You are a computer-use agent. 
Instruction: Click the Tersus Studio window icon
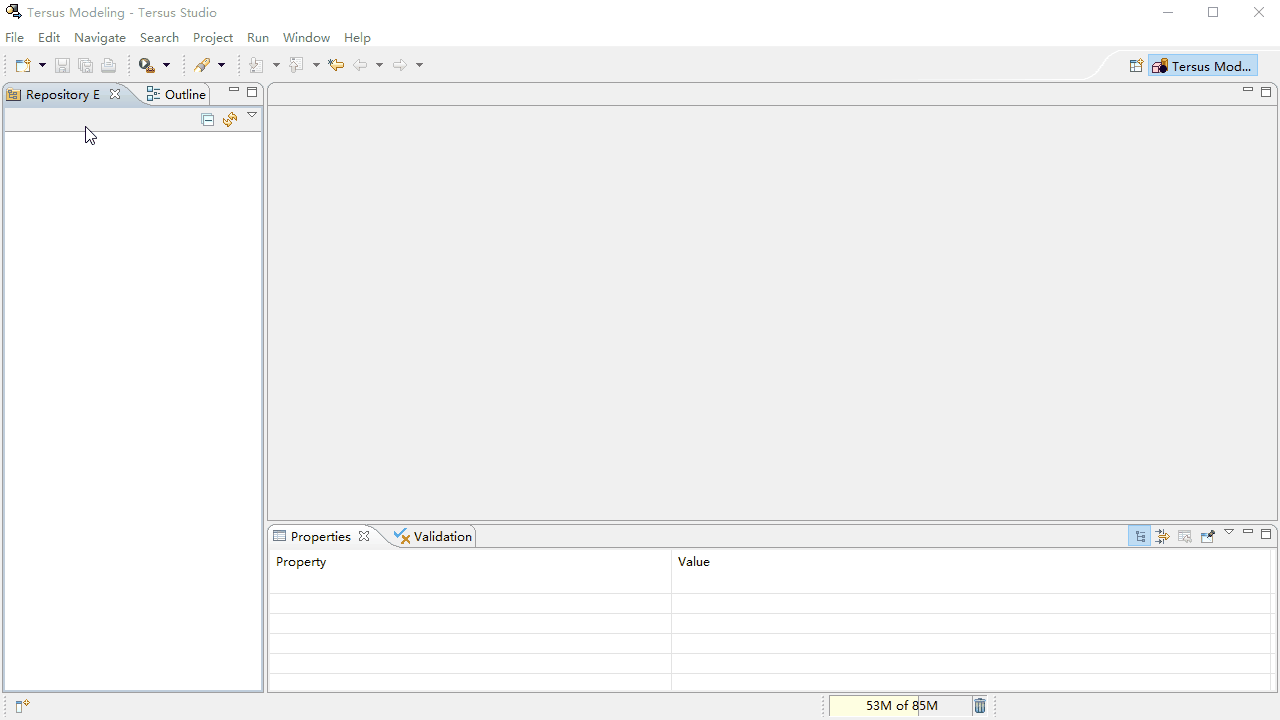[x=14, y=12]
